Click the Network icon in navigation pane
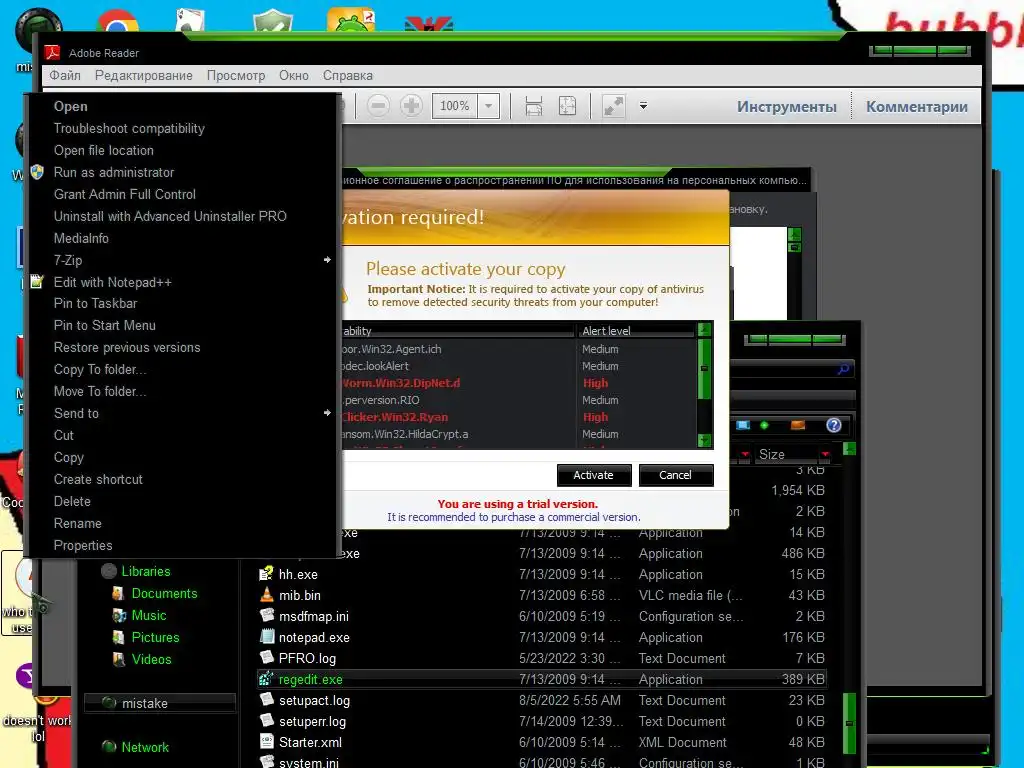The height and width of the screenshot is (768, 1024). point(109,746)
